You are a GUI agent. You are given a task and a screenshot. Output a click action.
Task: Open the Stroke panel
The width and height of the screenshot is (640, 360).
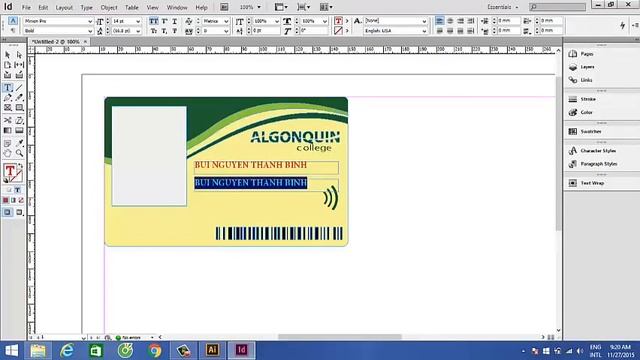click(588, 99)
